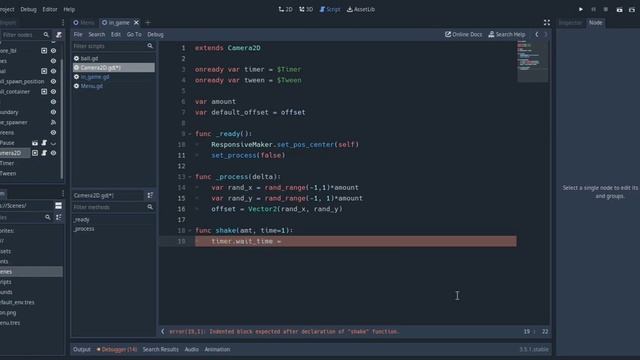Open the Debugger (14) panel
The width and height of the screenshot is (640, 360).
tap(117, 349)
